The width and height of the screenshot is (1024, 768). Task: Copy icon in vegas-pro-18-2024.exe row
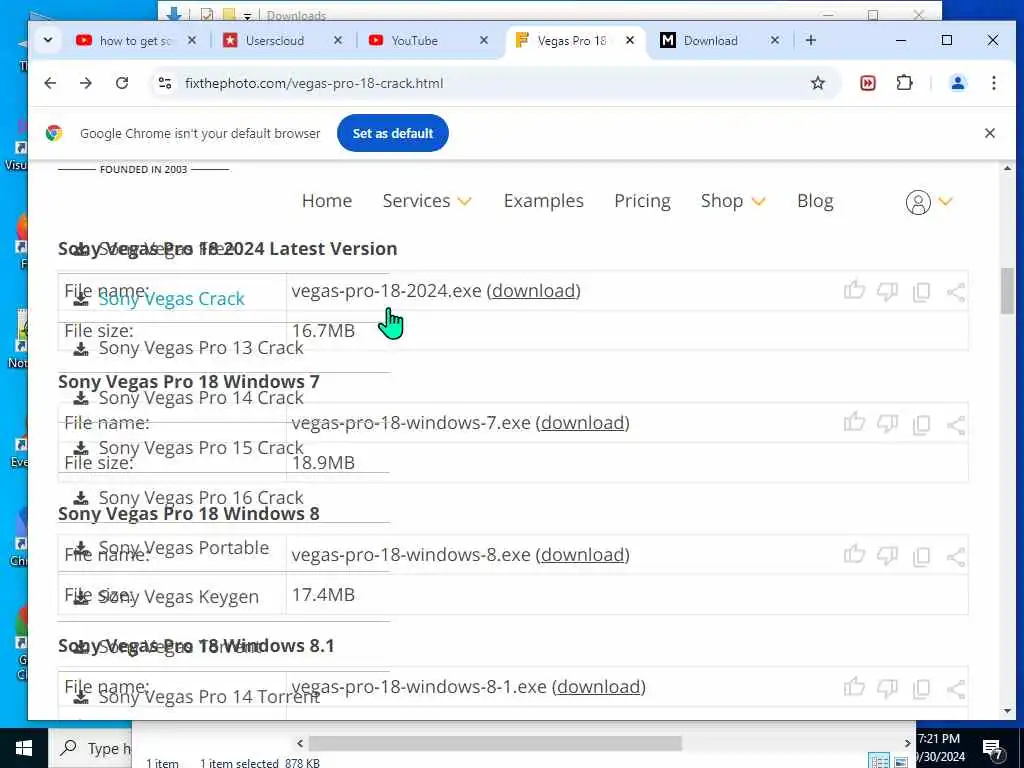(x=921, y=292)
